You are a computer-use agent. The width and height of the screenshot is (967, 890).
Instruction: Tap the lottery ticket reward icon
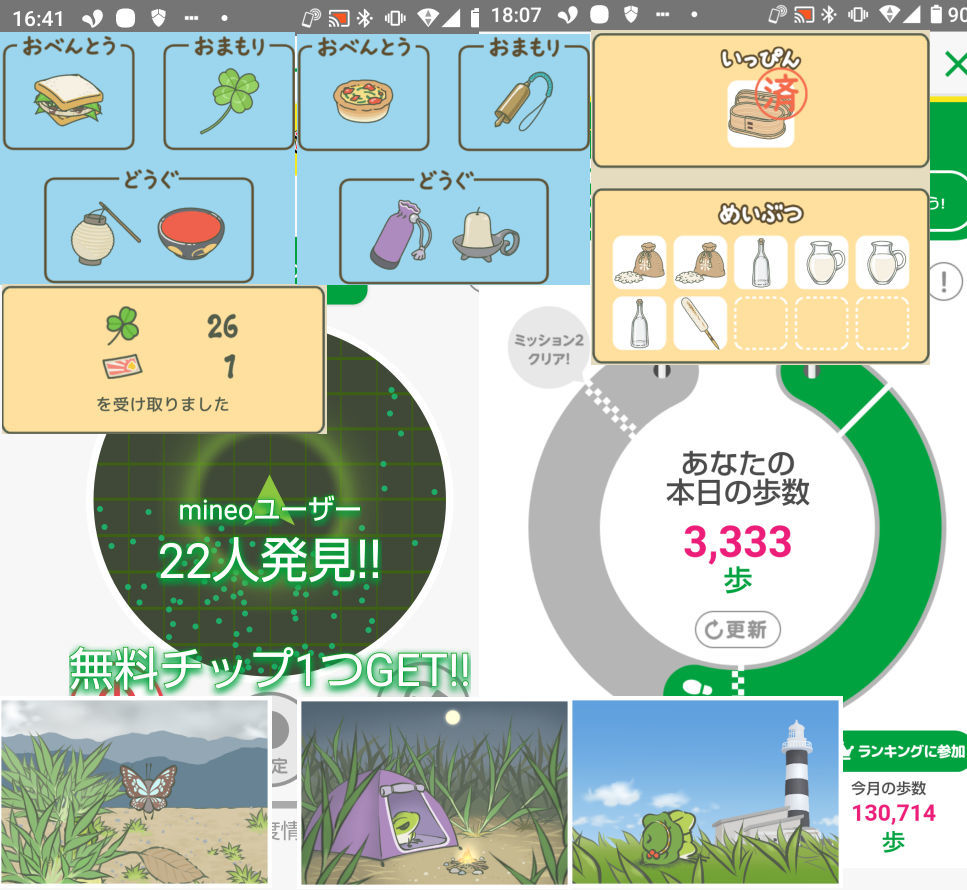coord(122,366)
